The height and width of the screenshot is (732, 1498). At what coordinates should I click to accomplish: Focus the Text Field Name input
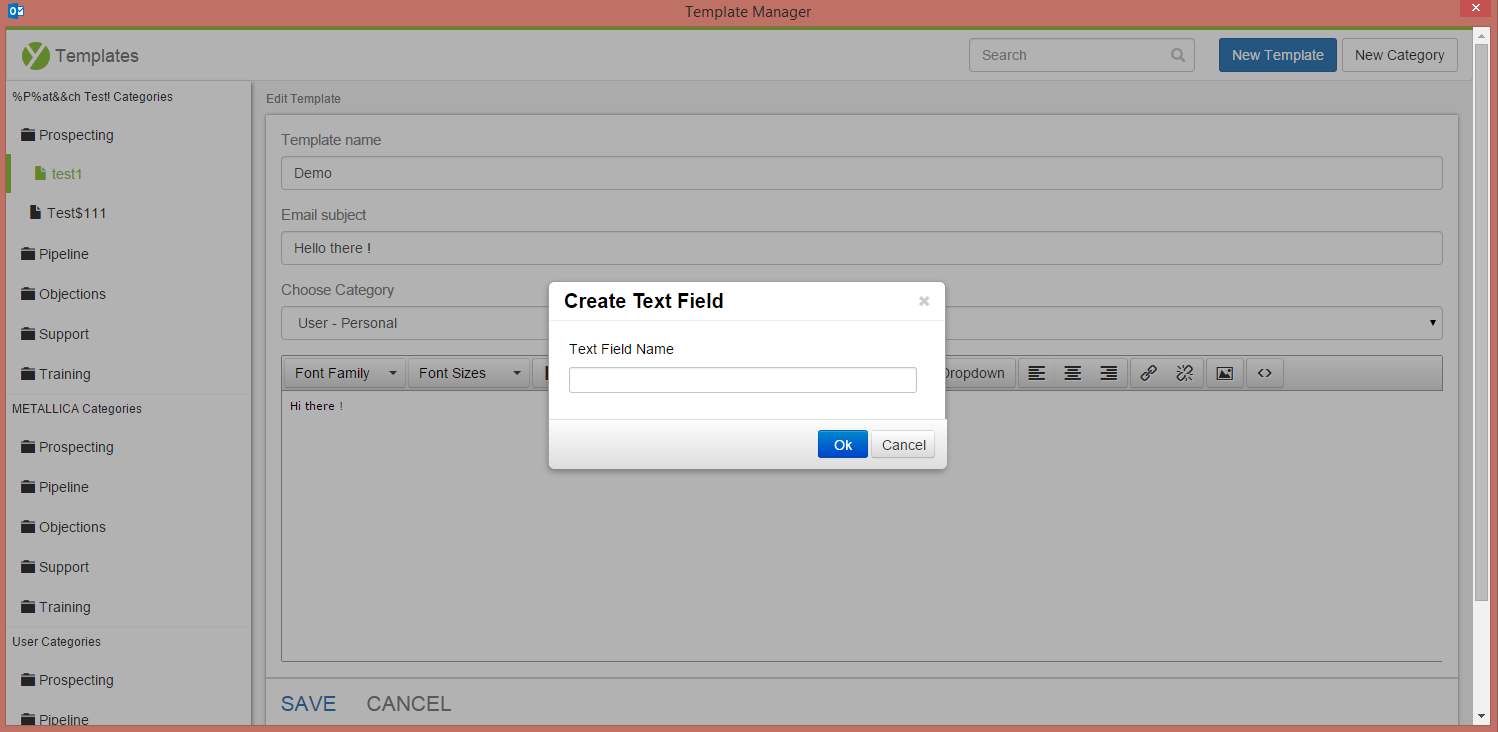[742, 380]
